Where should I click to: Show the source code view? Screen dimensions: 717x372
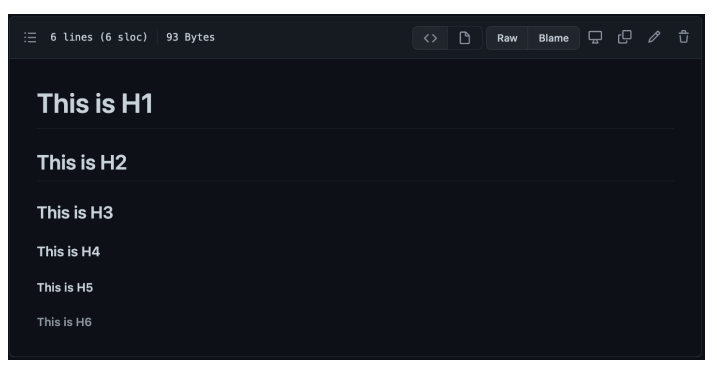(x=430, y=38)
